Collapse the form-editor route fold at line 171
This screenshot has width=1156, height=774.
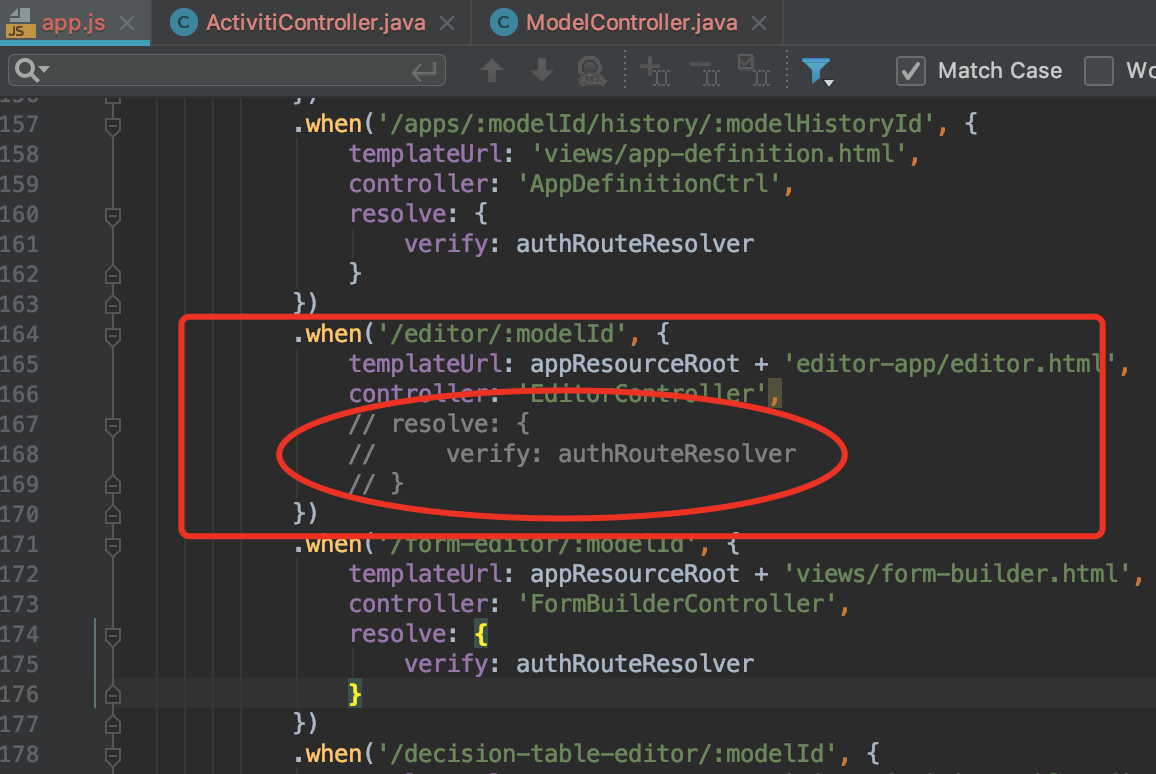[x=113, y=546]
